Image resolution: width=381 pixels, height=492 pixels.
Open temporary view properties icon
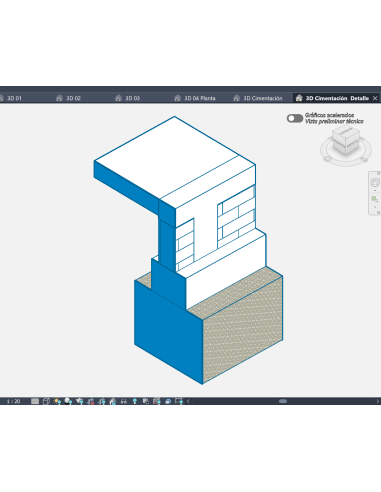146,401
